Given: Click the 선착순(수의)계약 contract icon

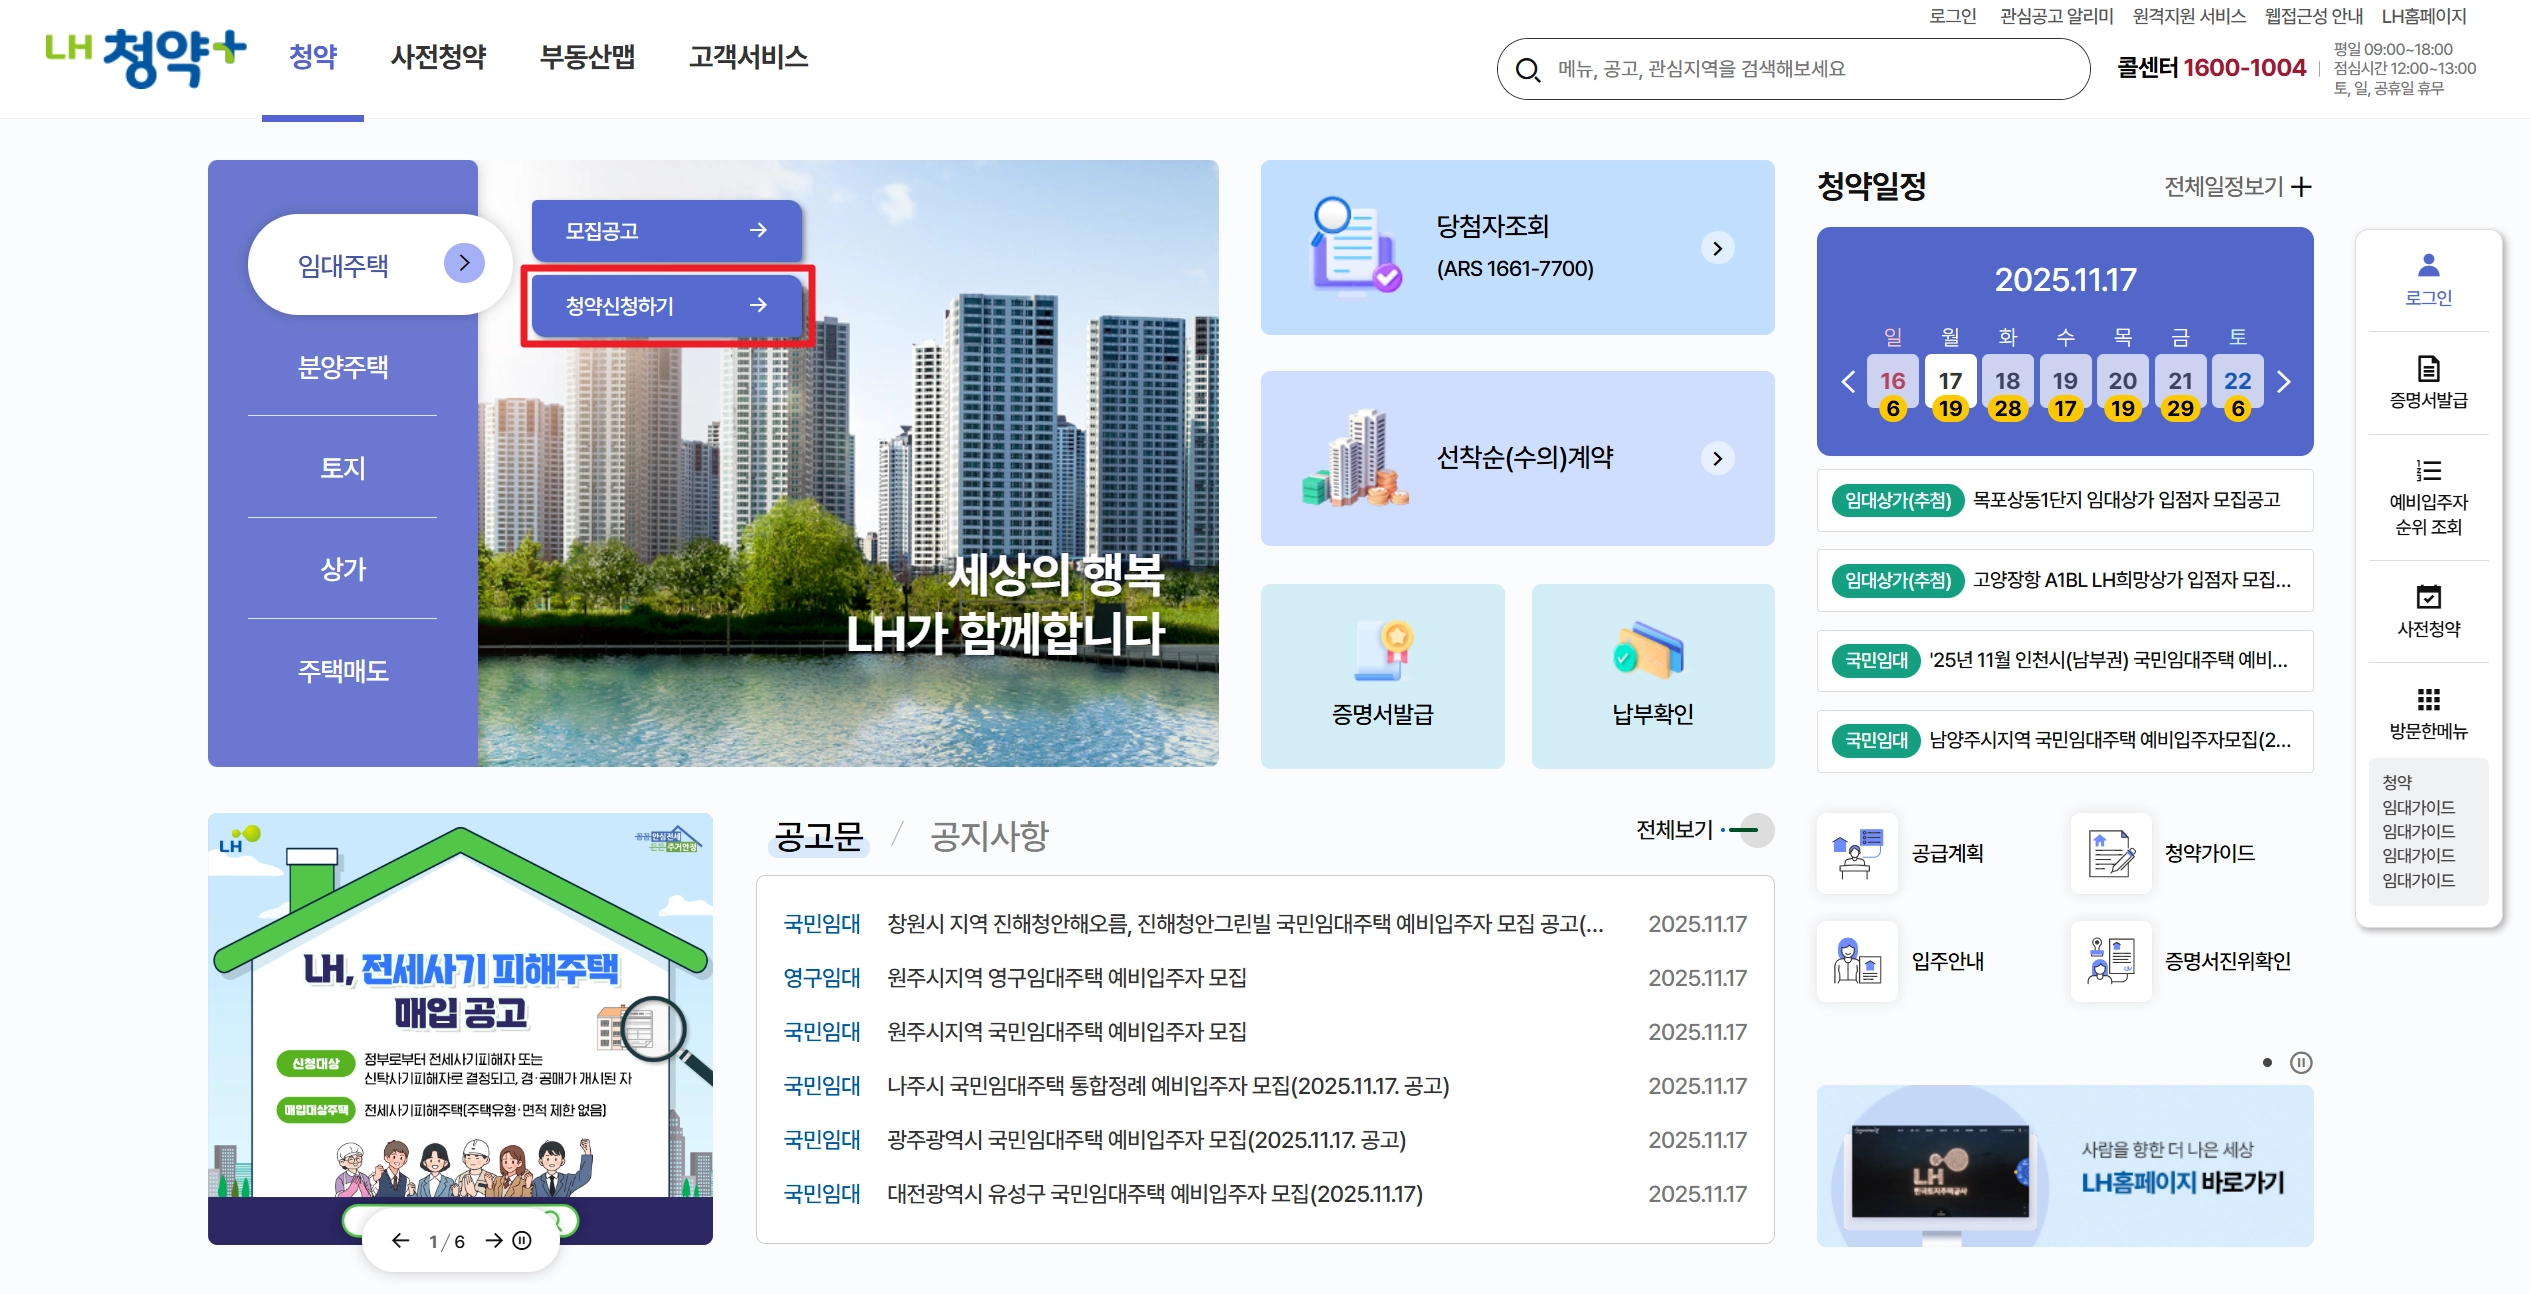Looking at the screenshot, I should tap(1355, 458).
